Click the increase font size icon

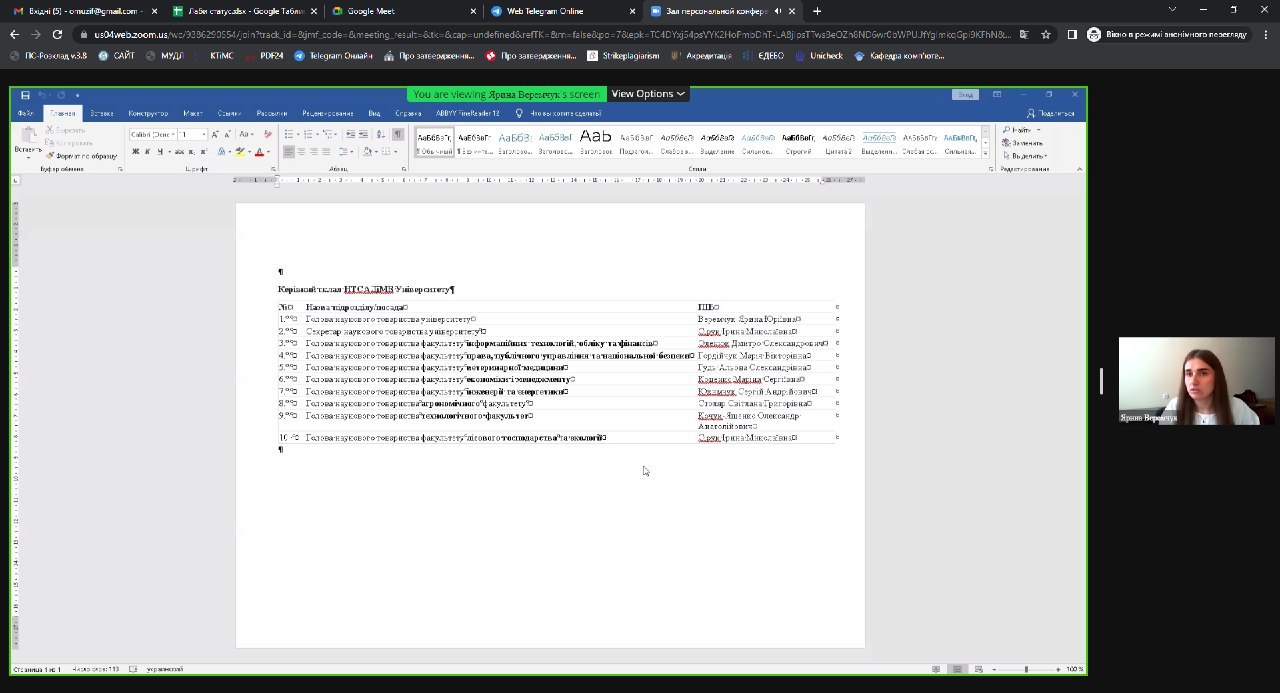coord(214,134)
